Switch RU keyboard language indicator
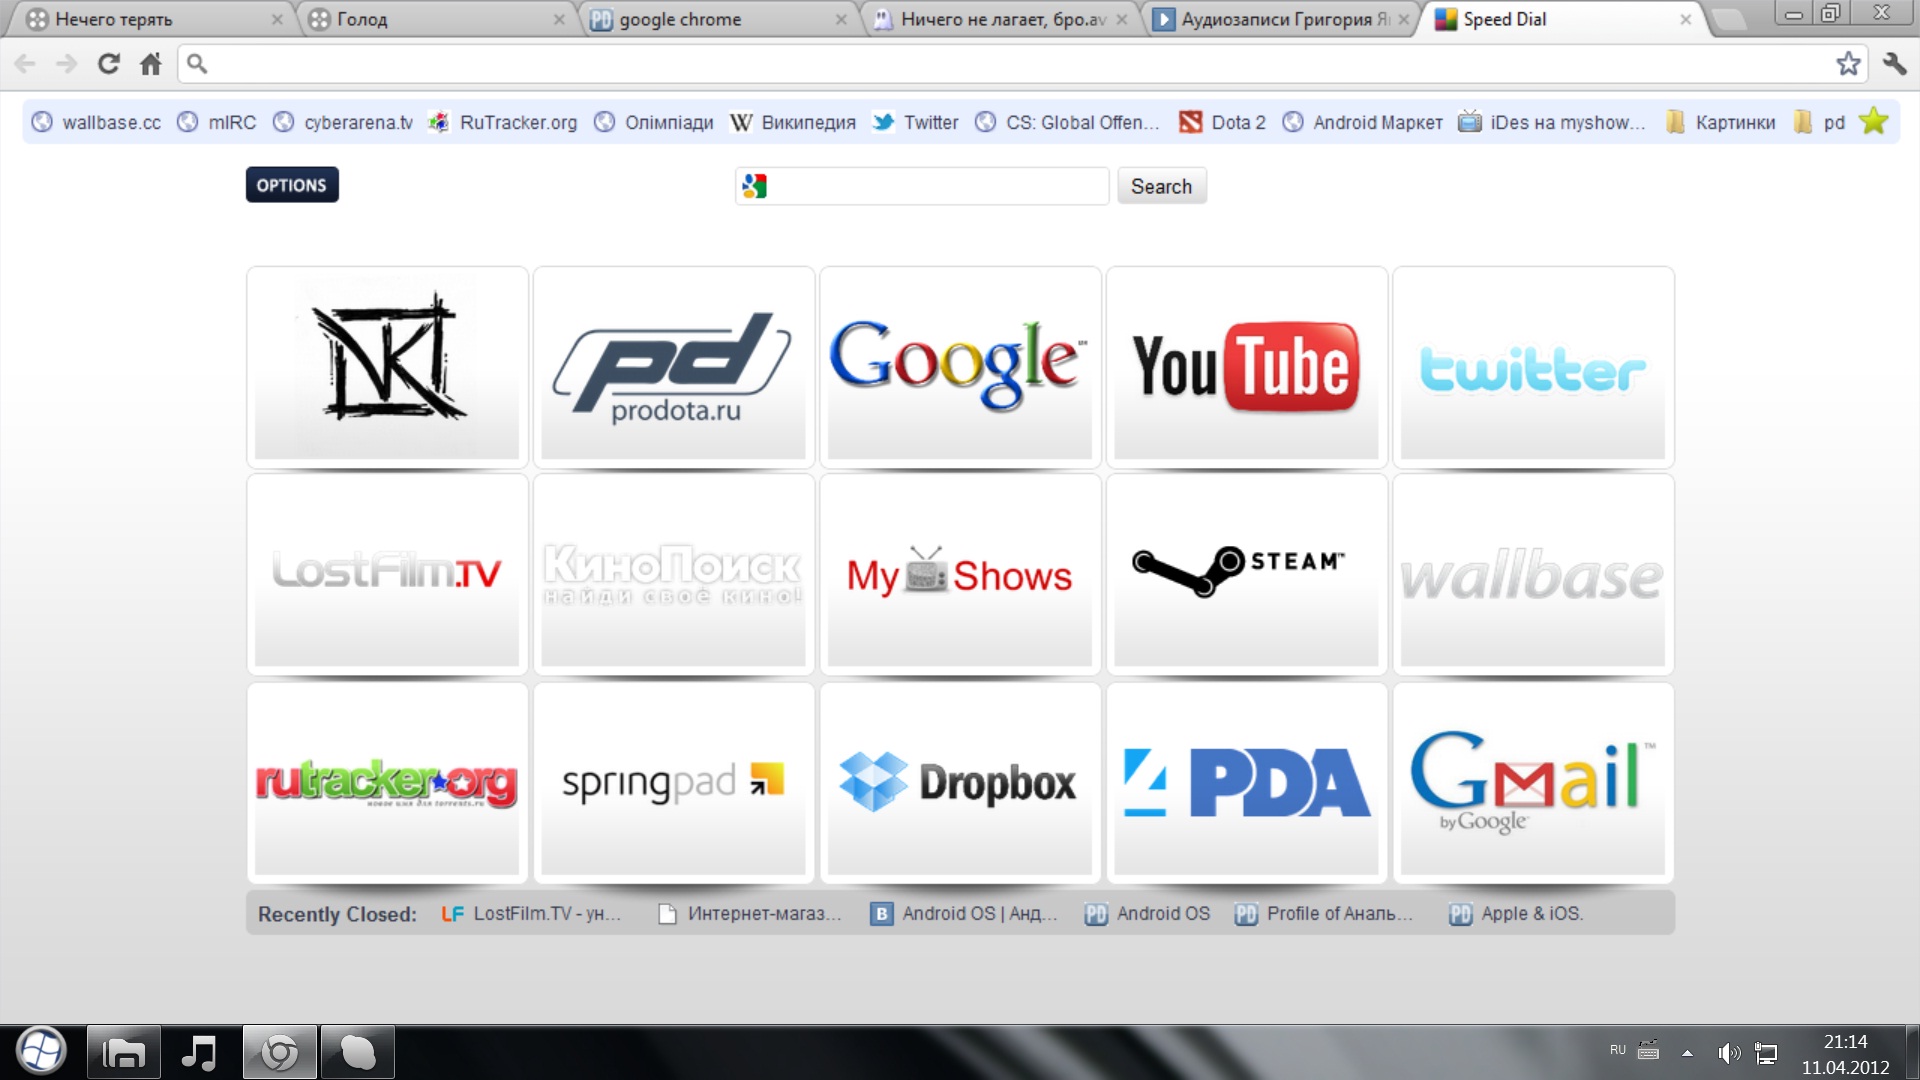 [1617, 1050]
